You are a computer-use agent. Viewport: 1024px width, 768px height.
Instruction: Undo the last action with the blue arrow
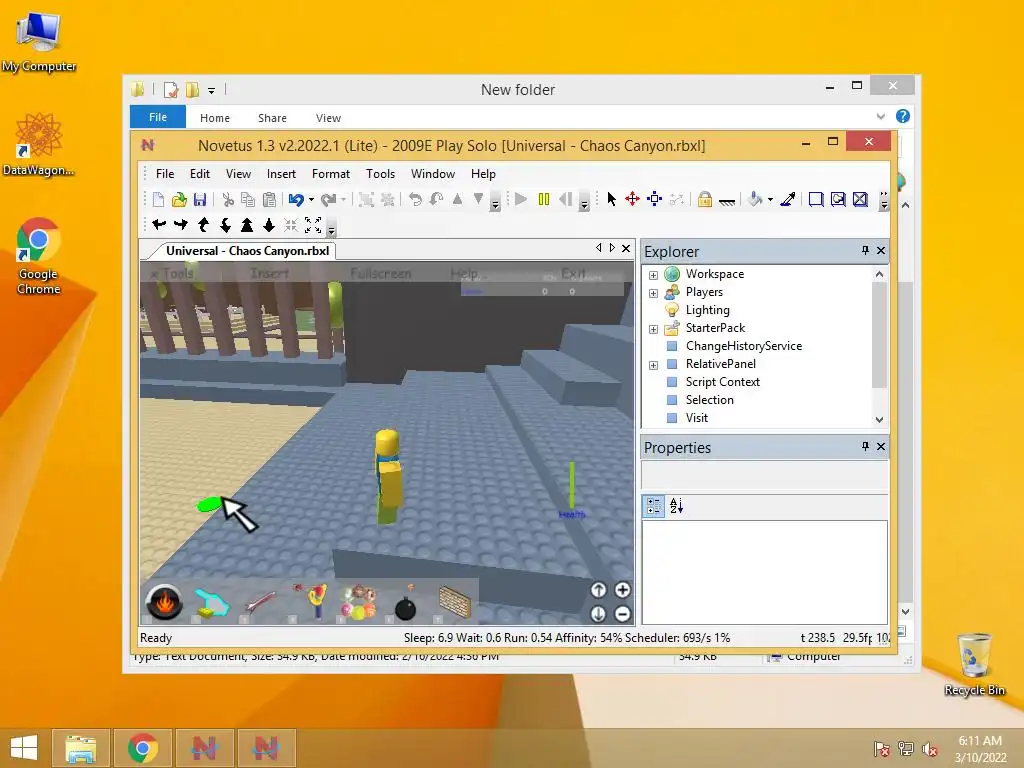pos(296,200)
